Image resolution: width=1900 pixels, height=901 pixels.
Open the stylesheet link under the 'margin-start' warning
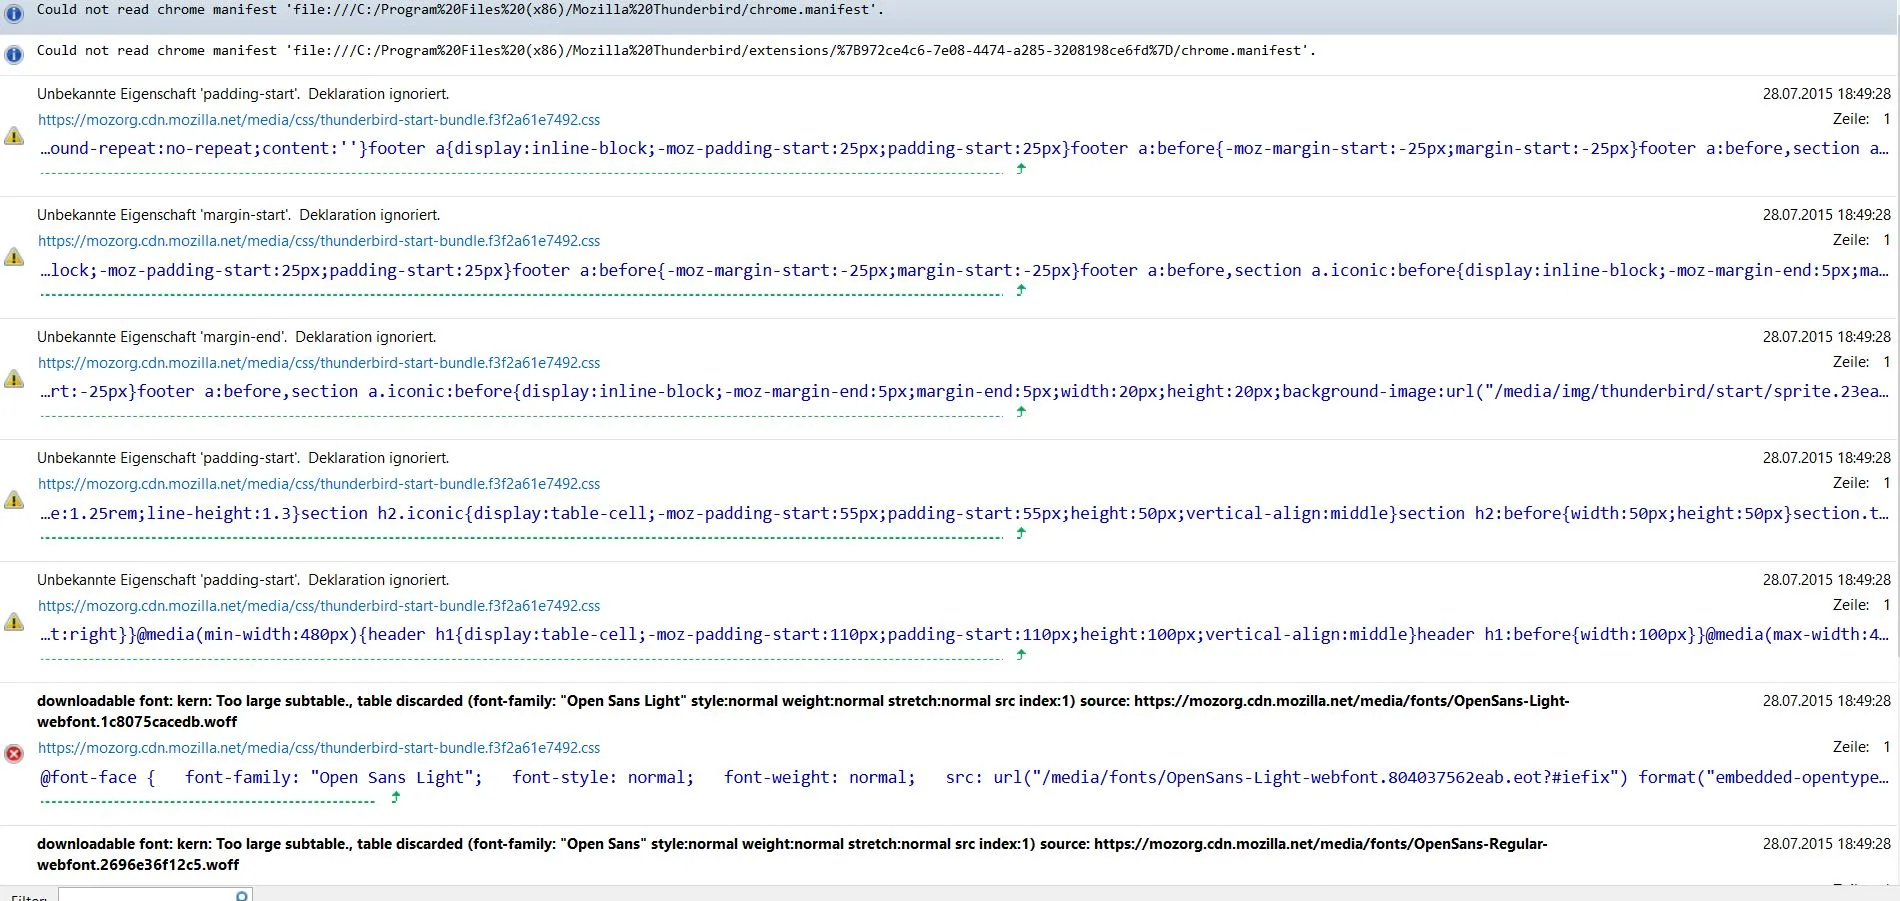click(319, 241)
